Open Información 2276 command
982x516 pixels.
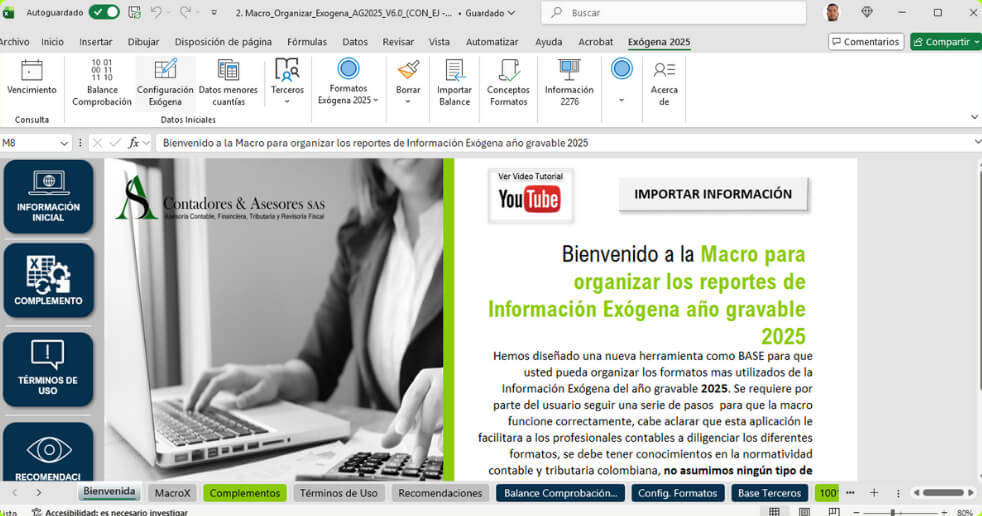(x=569, y=83)
